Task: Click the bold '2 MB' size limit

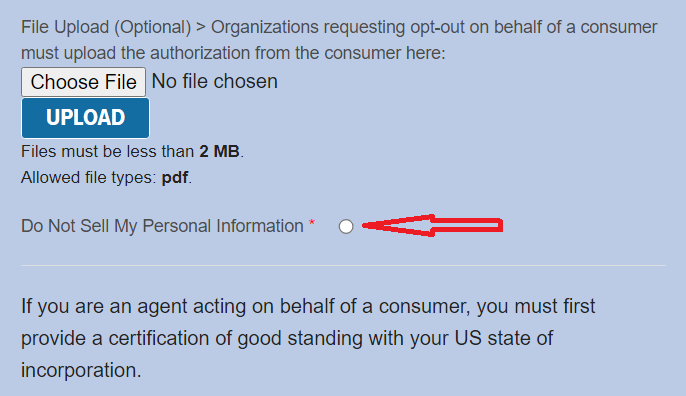Action: click(219, 151)
